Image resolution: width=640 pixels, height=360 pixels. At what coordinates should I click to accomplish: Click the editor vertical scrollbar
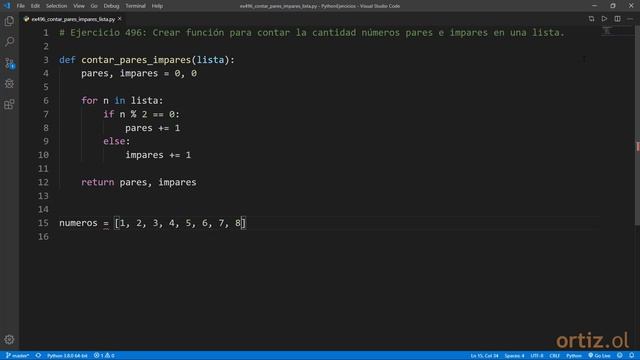pos(637,124)
